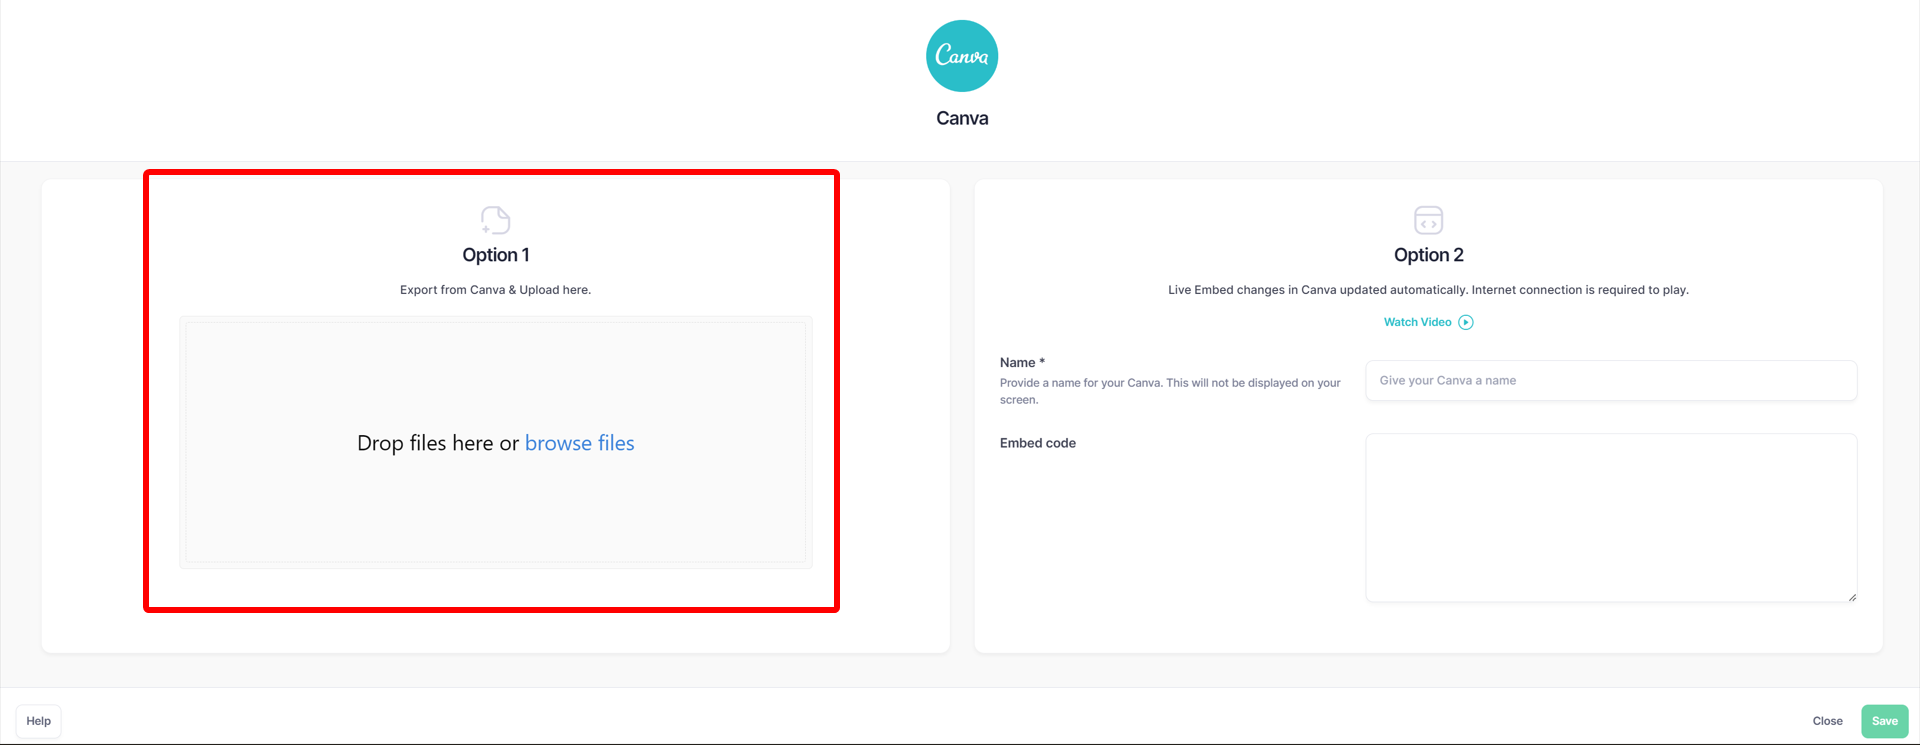Click the Option 2 embed code icon
1920x745 pixels.
1428,220
